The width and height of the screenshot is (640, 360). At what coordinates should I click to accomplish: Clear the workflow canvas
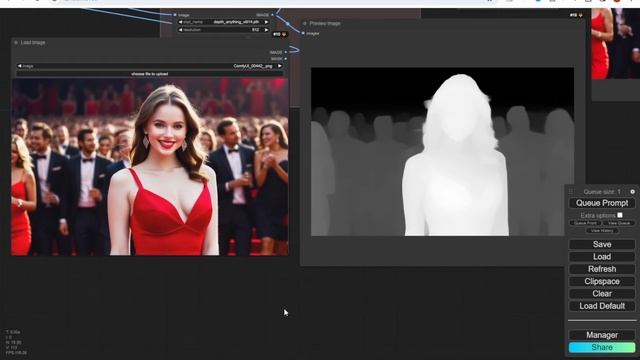click(x=602, y=293)
